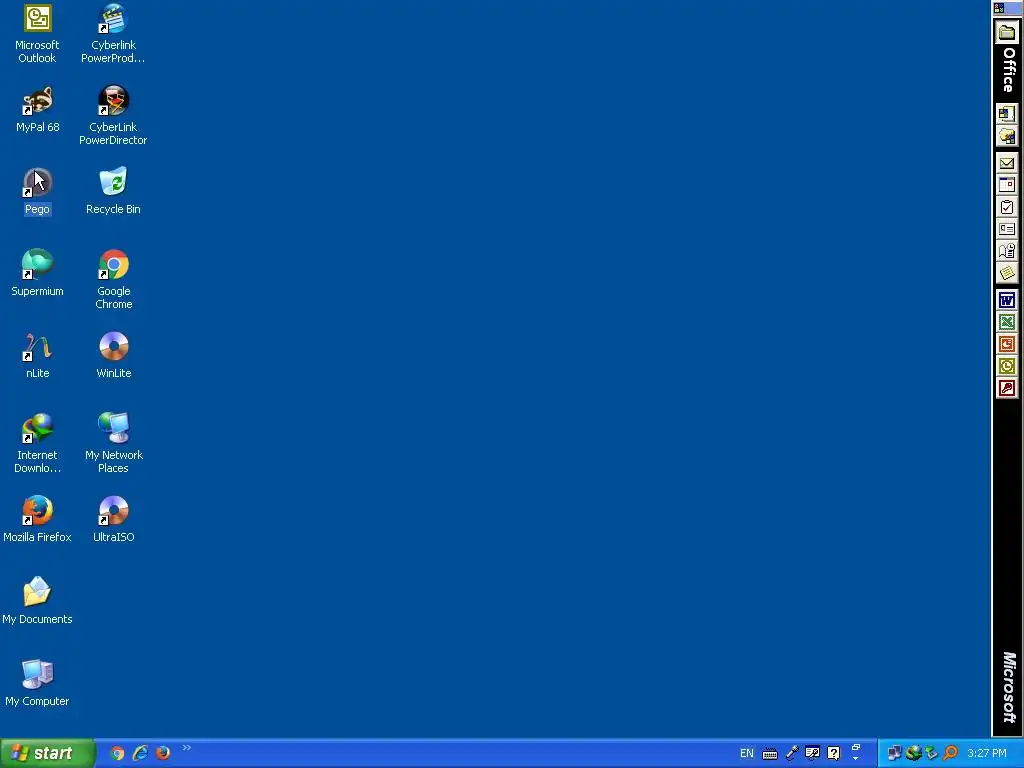Launch Internet Explorer from Quick Launch
Viewport: 1024px width, 768px height.
(140, 753)
